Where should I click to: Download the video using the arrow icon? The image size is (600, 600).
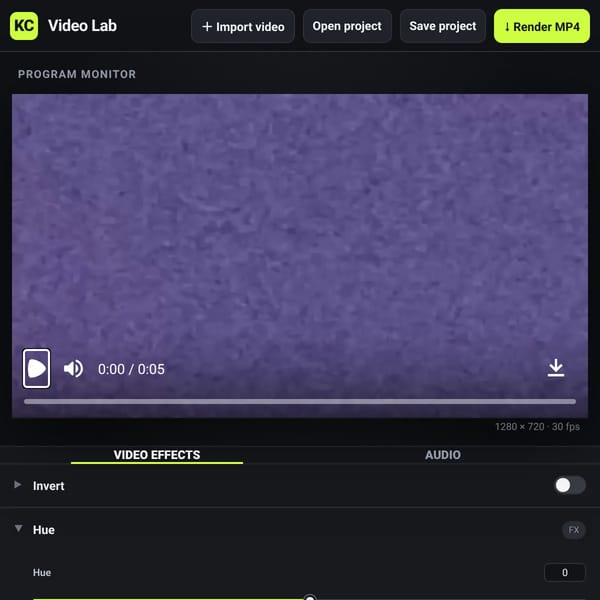(x=556, y=368)
